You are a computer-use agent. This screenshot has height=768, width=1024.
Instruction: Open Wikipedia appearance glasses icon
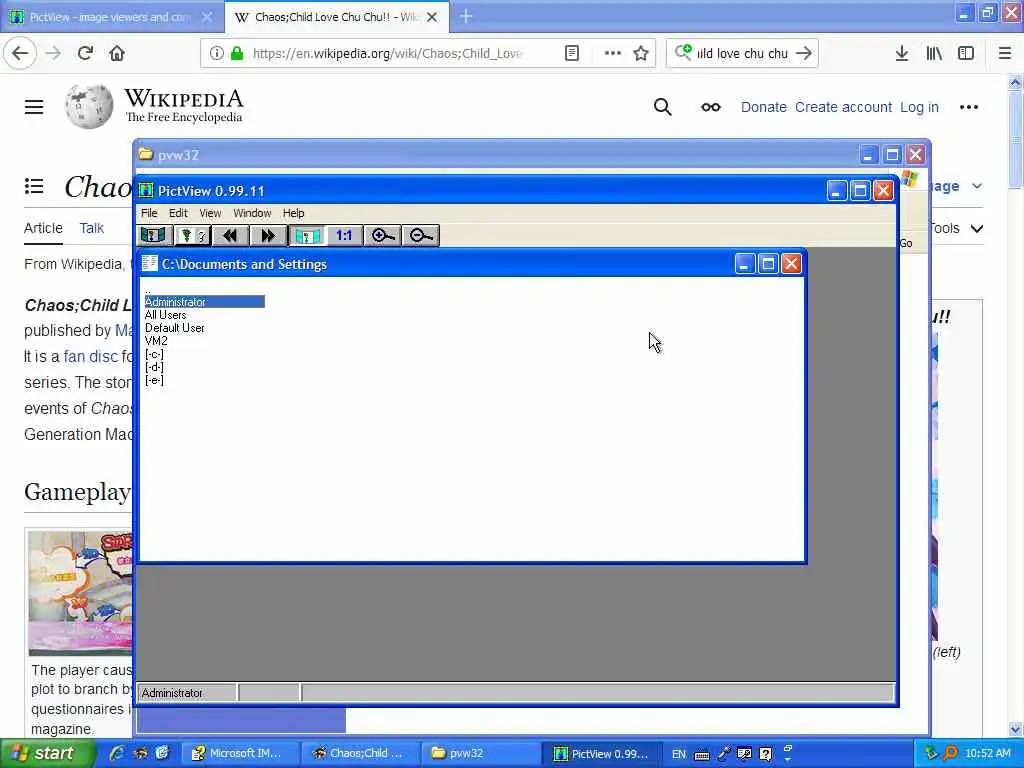tap(711, 107)
